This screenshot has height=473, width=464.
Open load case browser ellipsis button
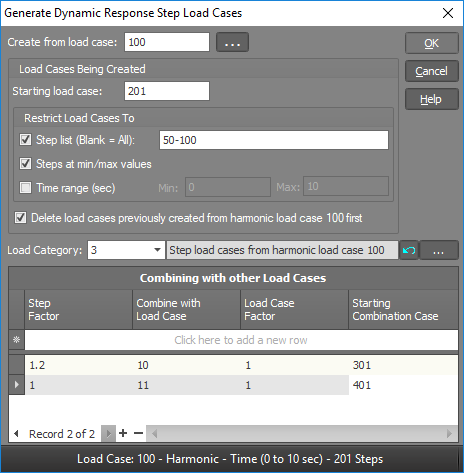[232, 42]
